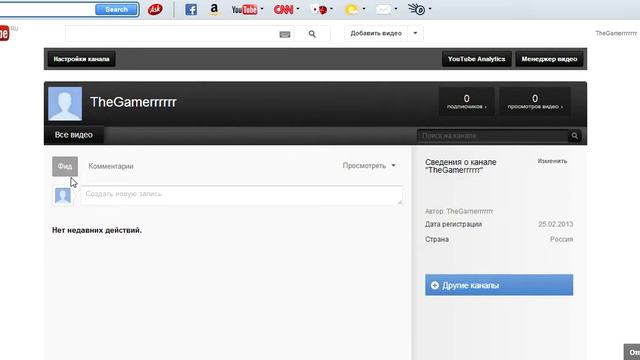Click the Ask toolbar icon

click(x=155, y=9)
